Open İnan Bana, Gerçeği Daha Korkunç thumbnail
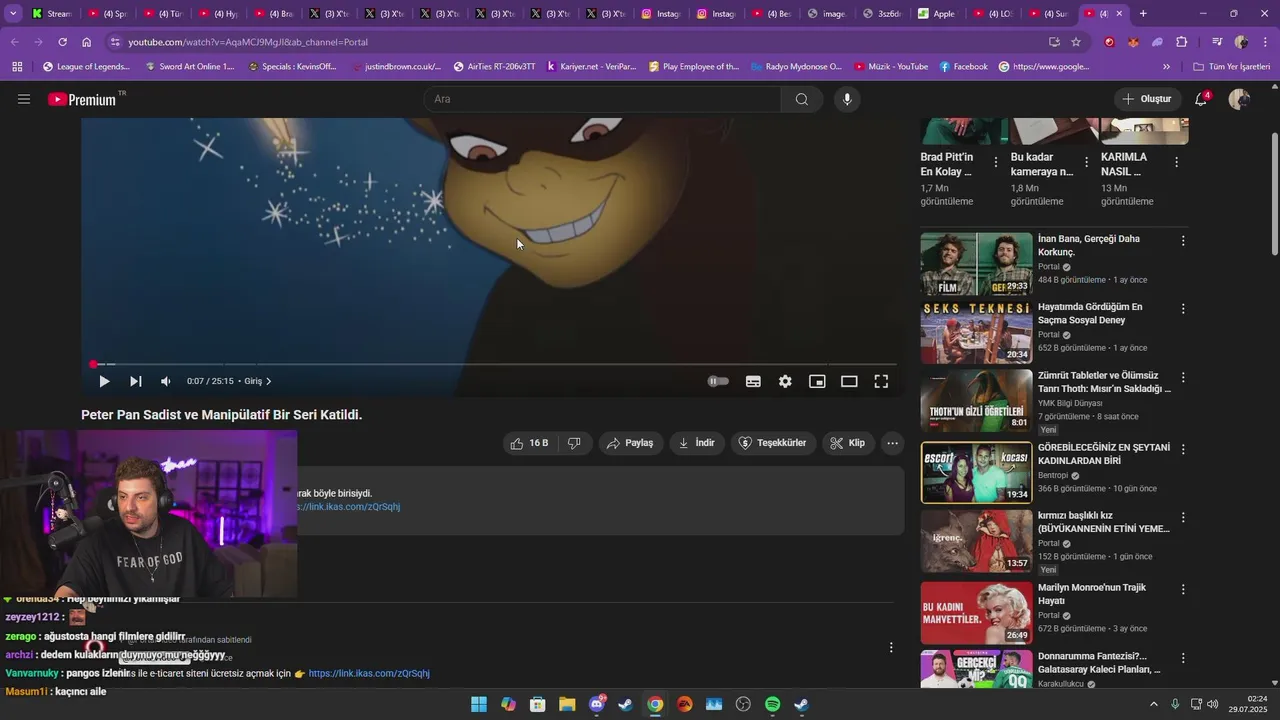 pos(976,264)
